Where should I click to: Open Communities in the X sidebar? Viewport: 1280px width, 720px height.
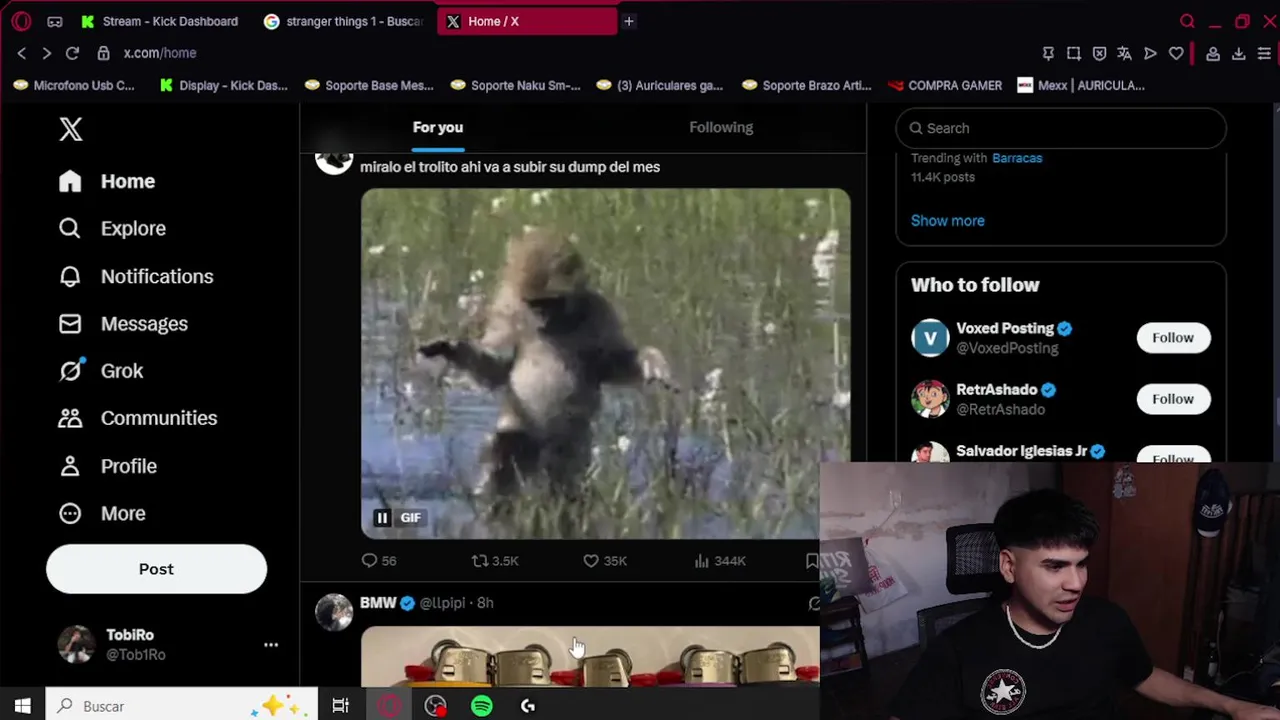click(138, 418)
